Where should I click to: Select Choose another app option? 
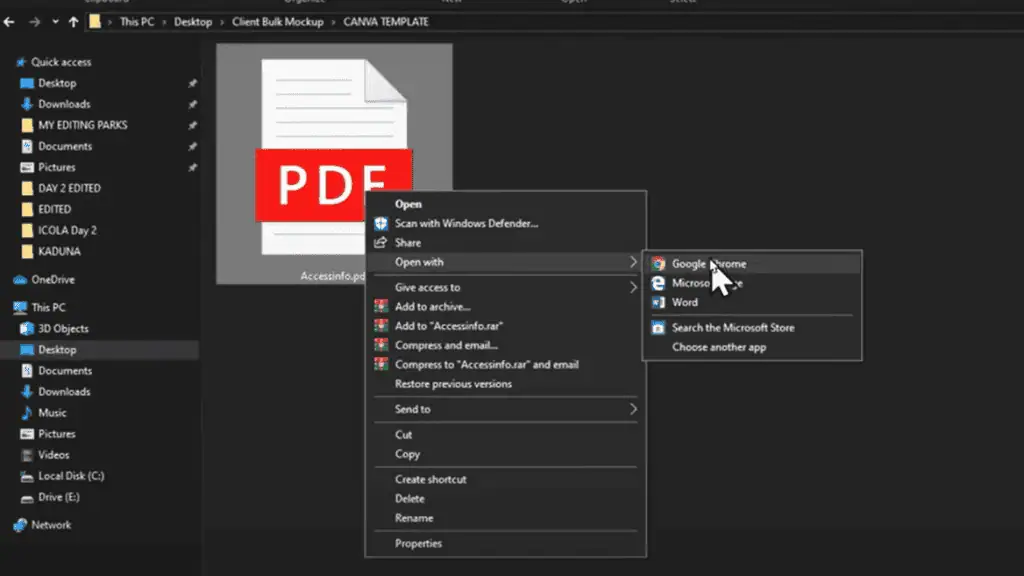(x=718, y=347)
